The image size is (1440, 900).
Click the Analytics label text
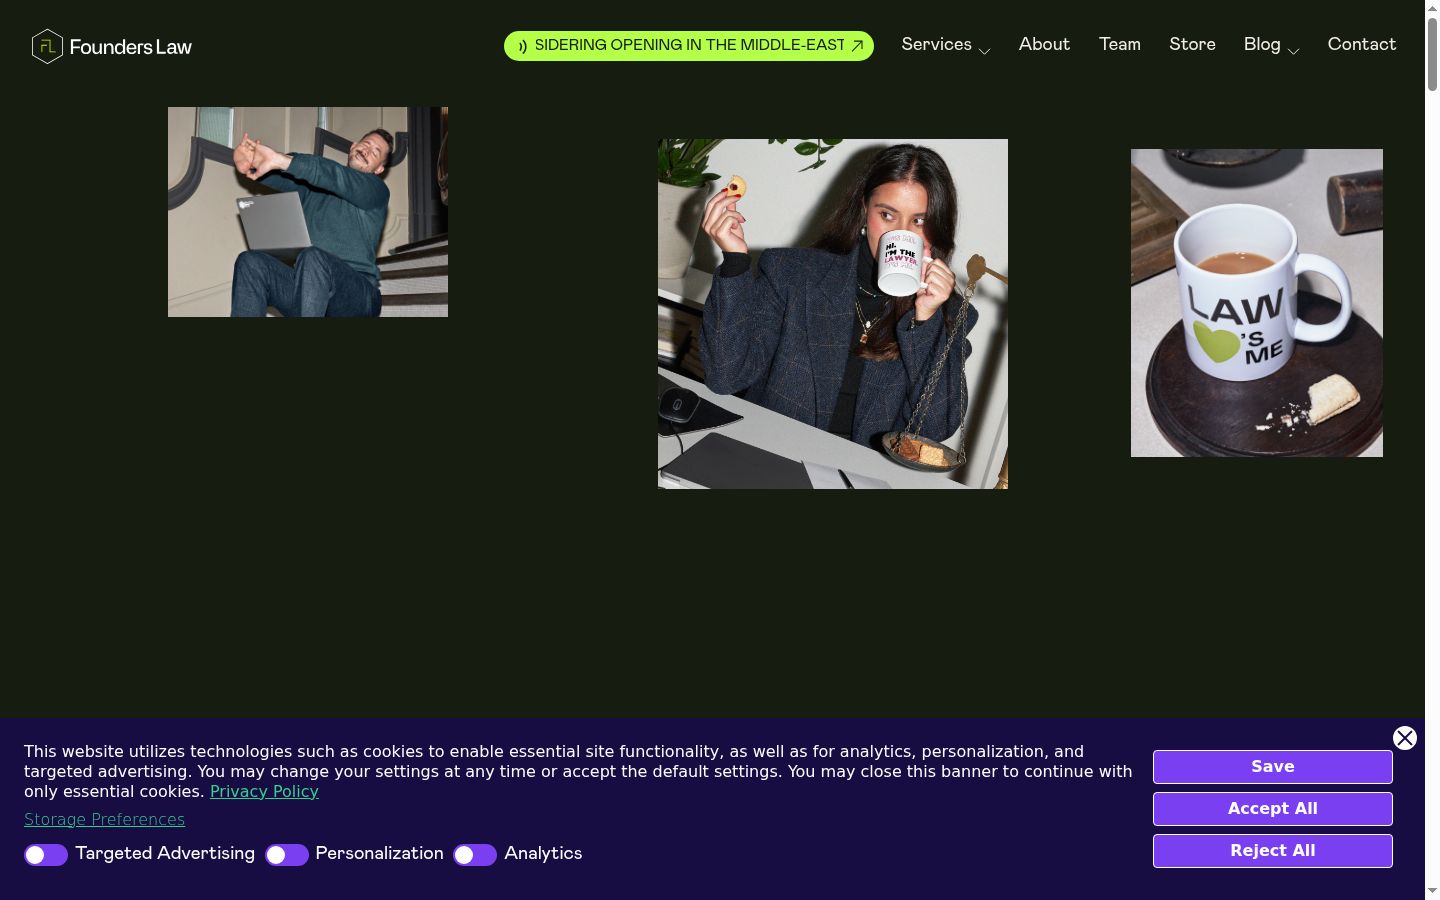tap(543, 853)
